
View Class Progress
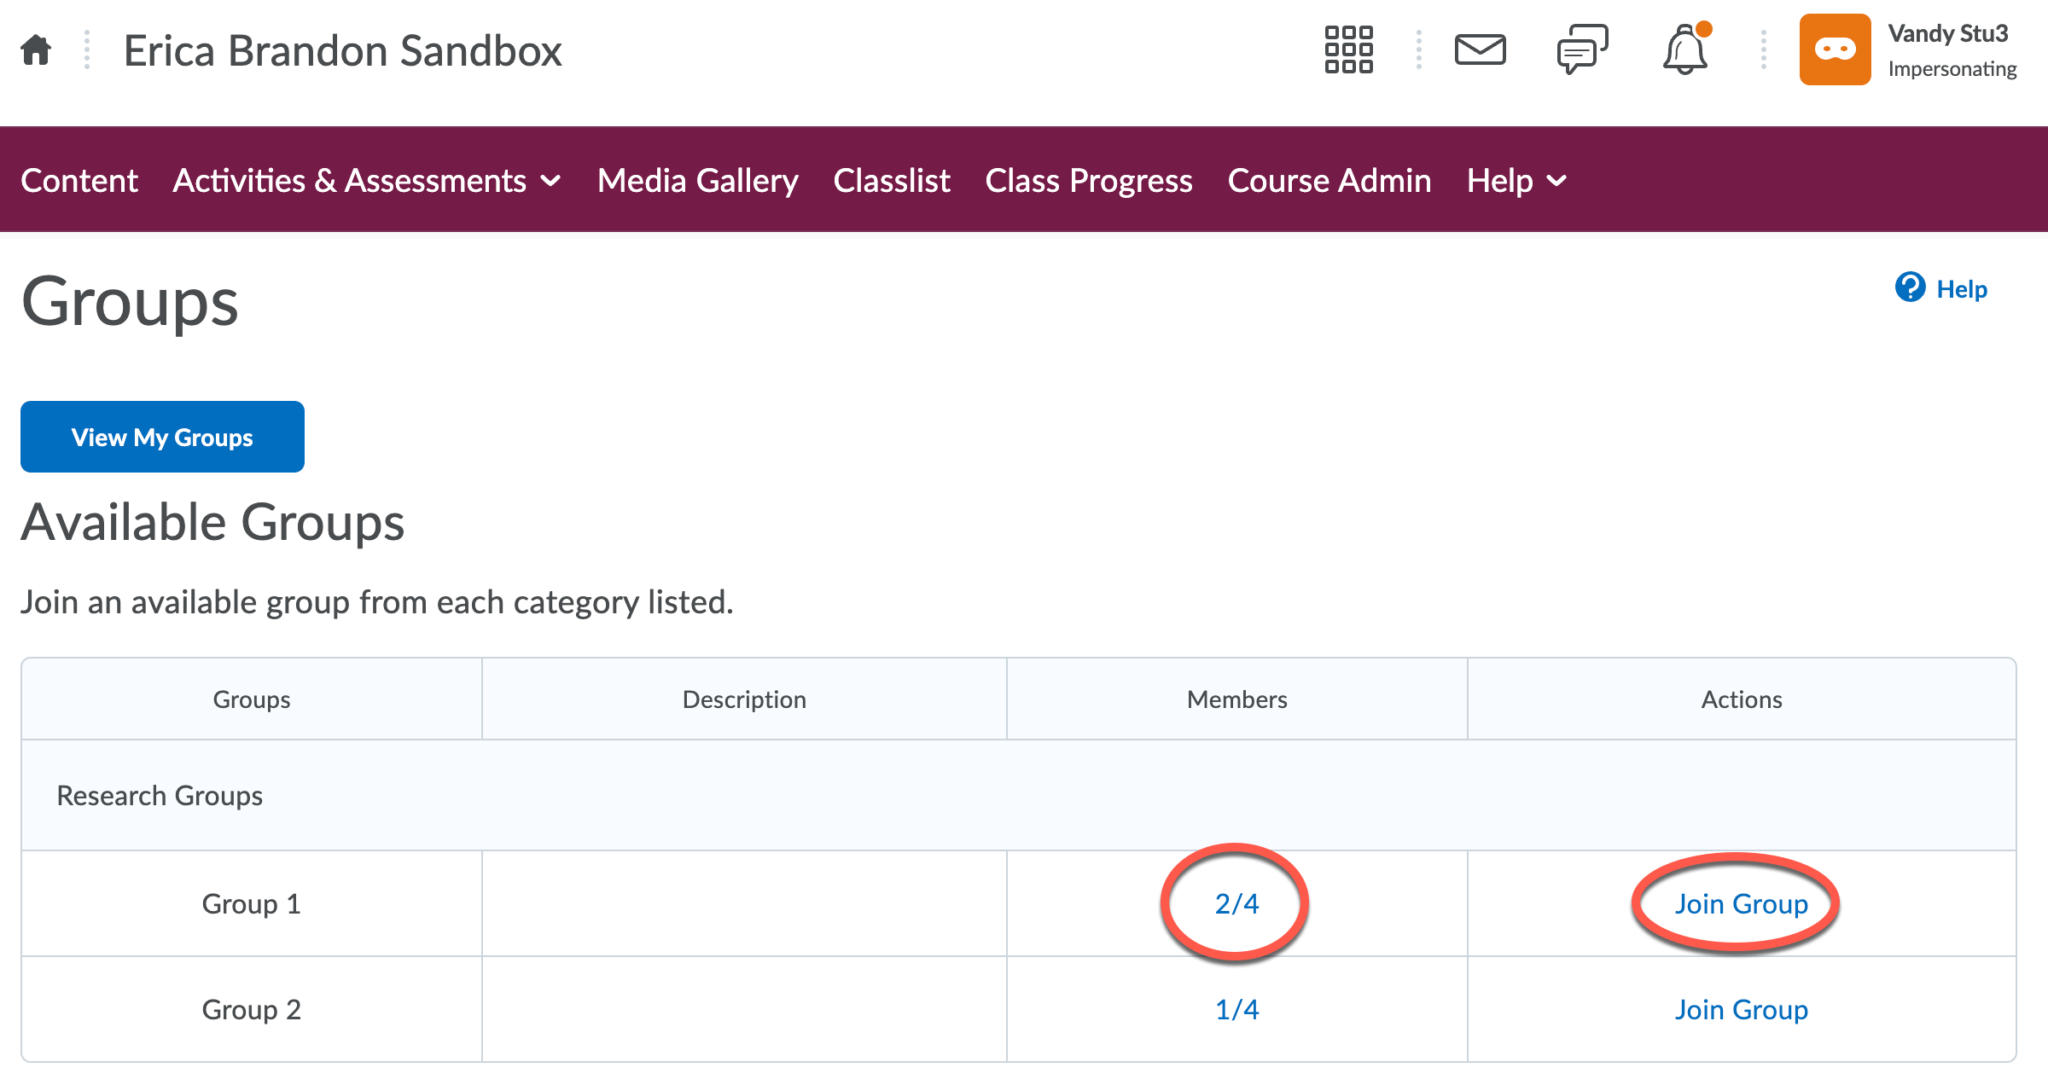pos(1088,181)
